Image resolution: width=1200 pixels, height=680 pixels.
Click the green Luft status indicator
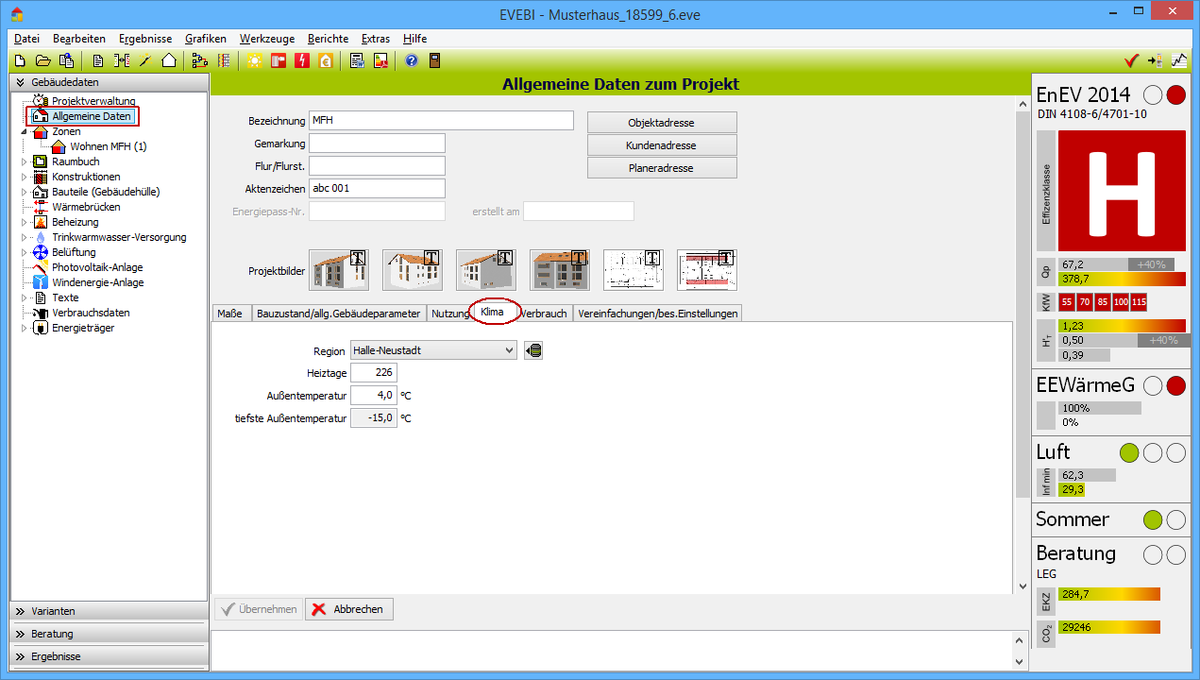[1130, 453]
